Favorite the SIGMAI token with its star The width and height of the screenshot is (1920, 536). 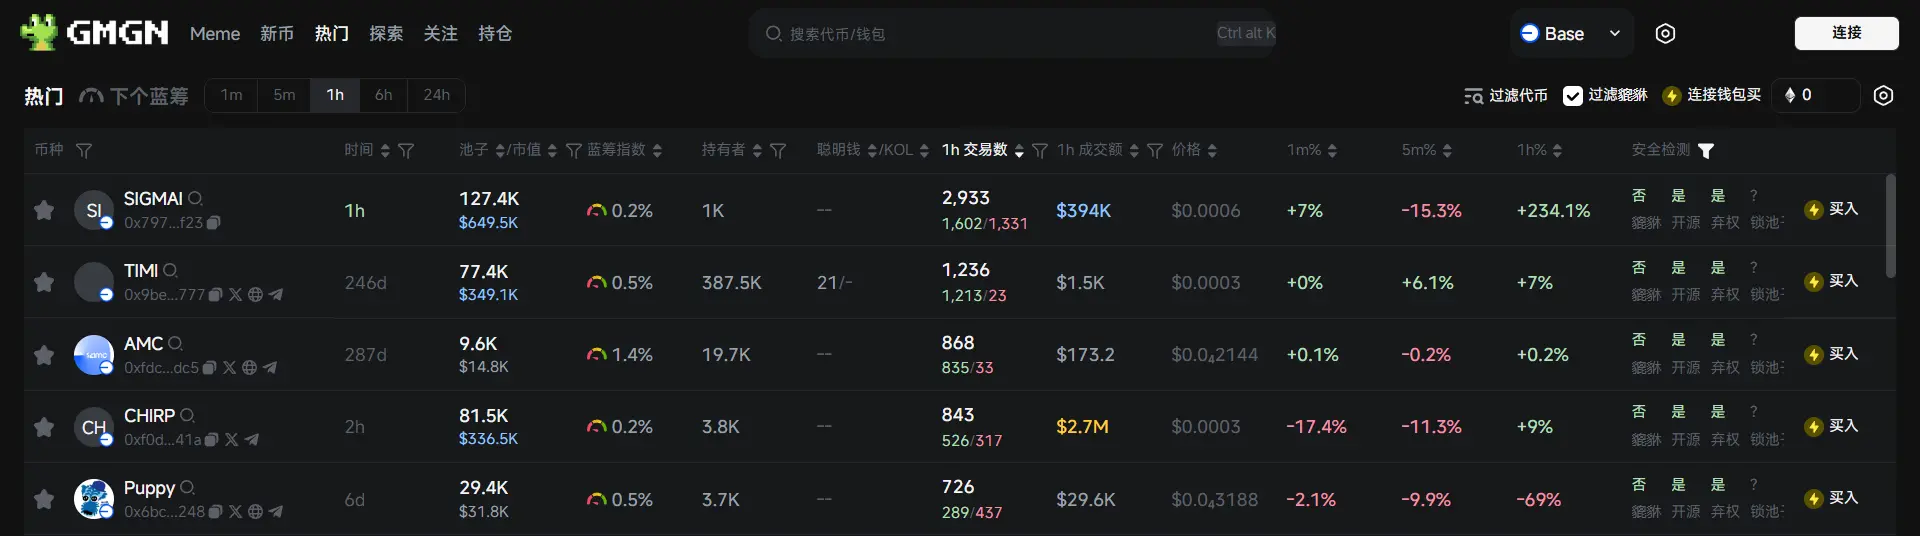(44, 210)
